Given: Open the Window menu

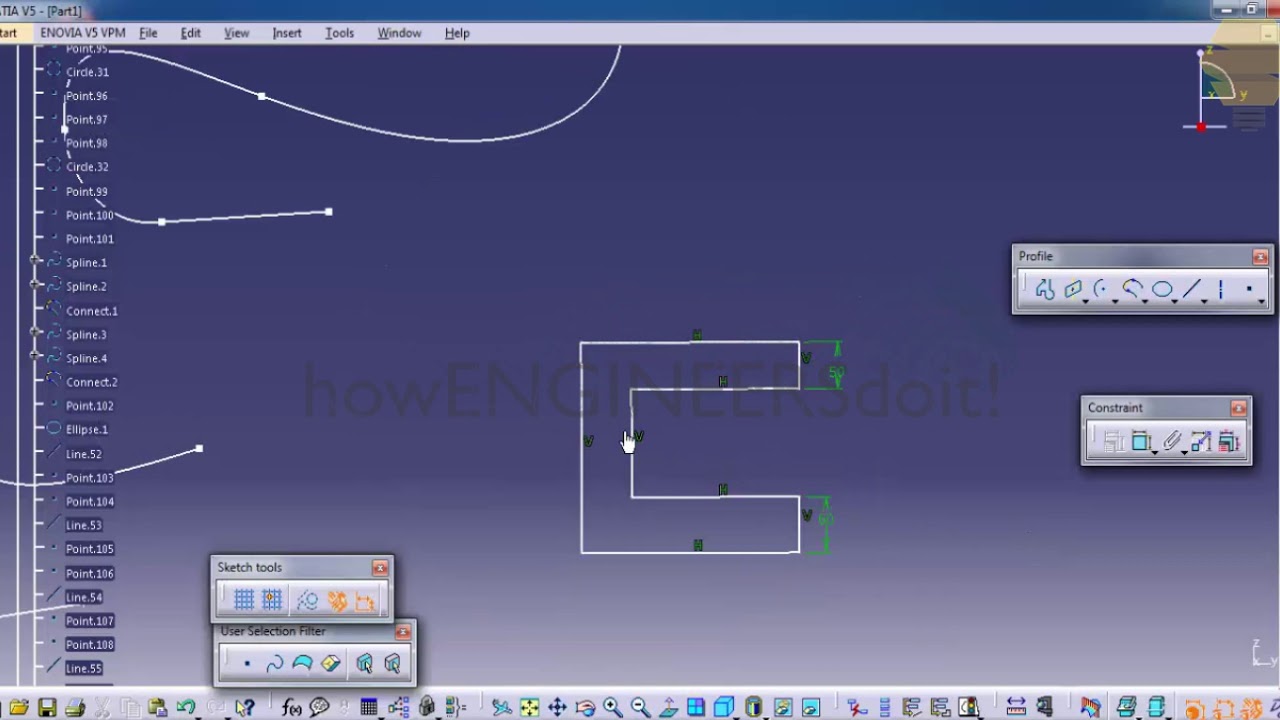Looking at the screenshot, I should point(399,33).
